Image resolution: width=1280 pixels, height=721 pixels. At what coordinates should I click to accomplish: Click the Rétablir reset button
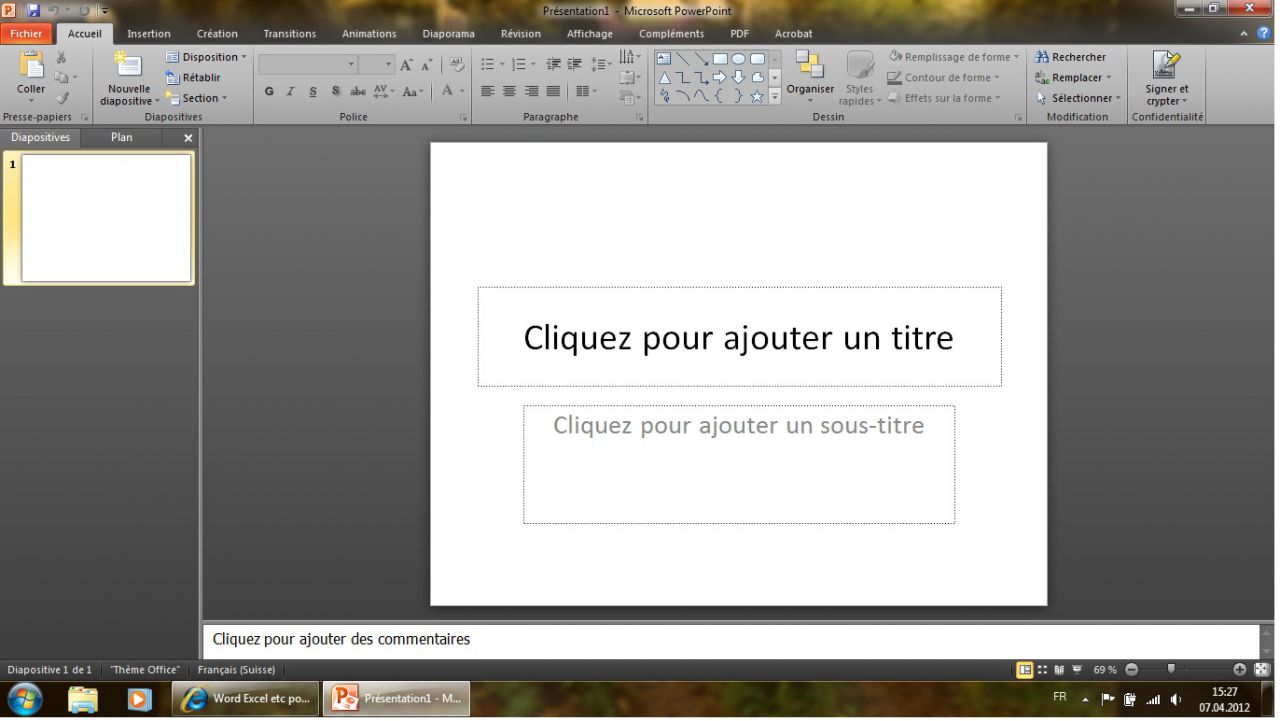point(193,78)
